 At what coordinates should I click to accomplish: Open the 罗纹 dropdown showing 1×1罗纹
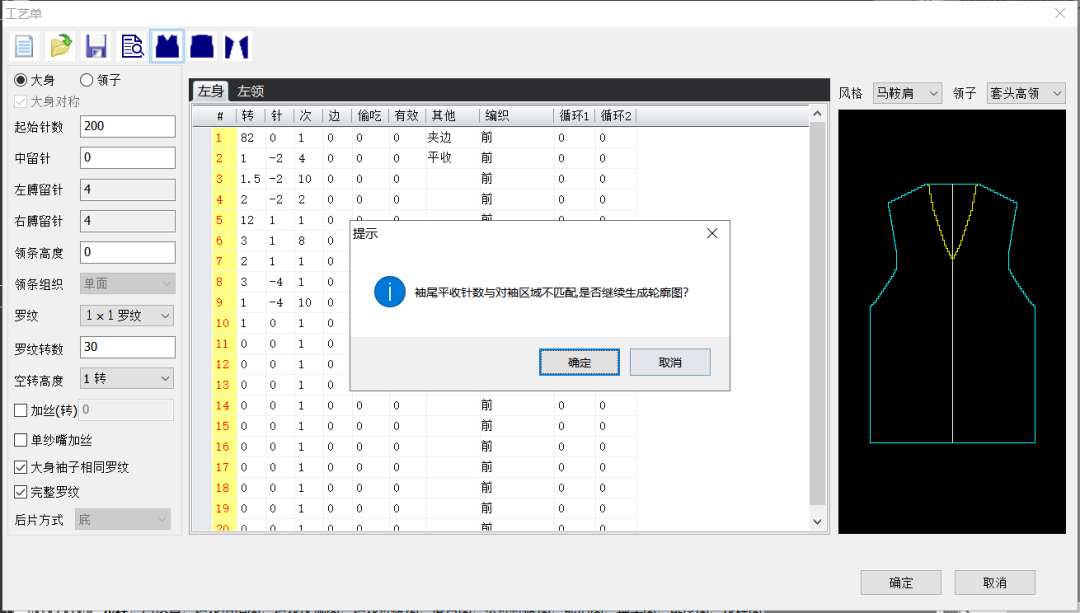click(x=127, y=315)
